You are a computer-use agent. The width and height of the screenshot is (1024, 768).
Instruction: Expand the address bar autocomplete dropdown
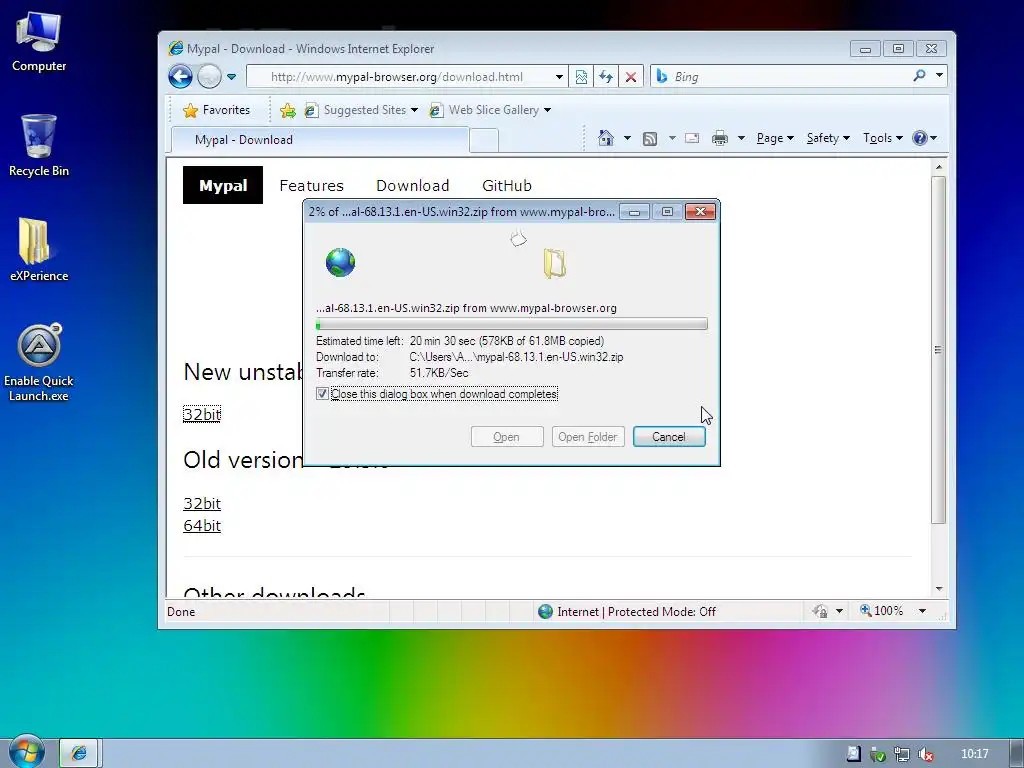pyautogui.click(x=560, y=77)
